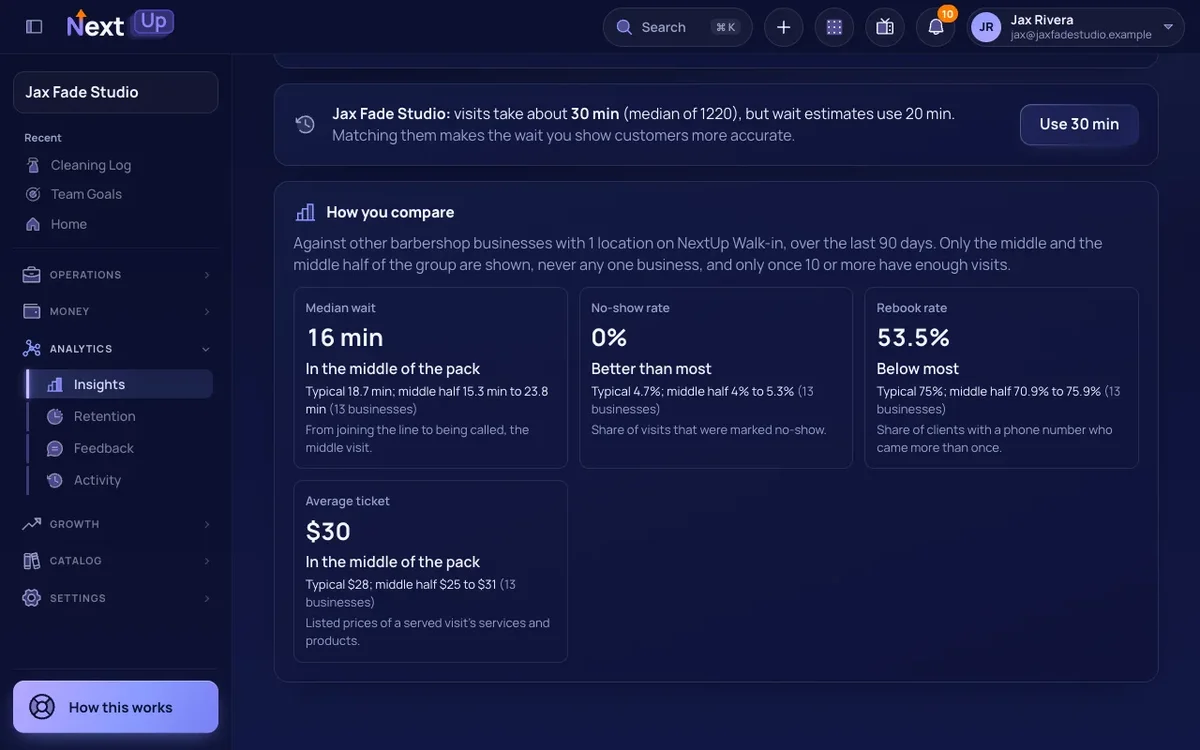Click the Use 30 min button
1200x750 pixels.
pyautogui.click(x=1079, y=124)
